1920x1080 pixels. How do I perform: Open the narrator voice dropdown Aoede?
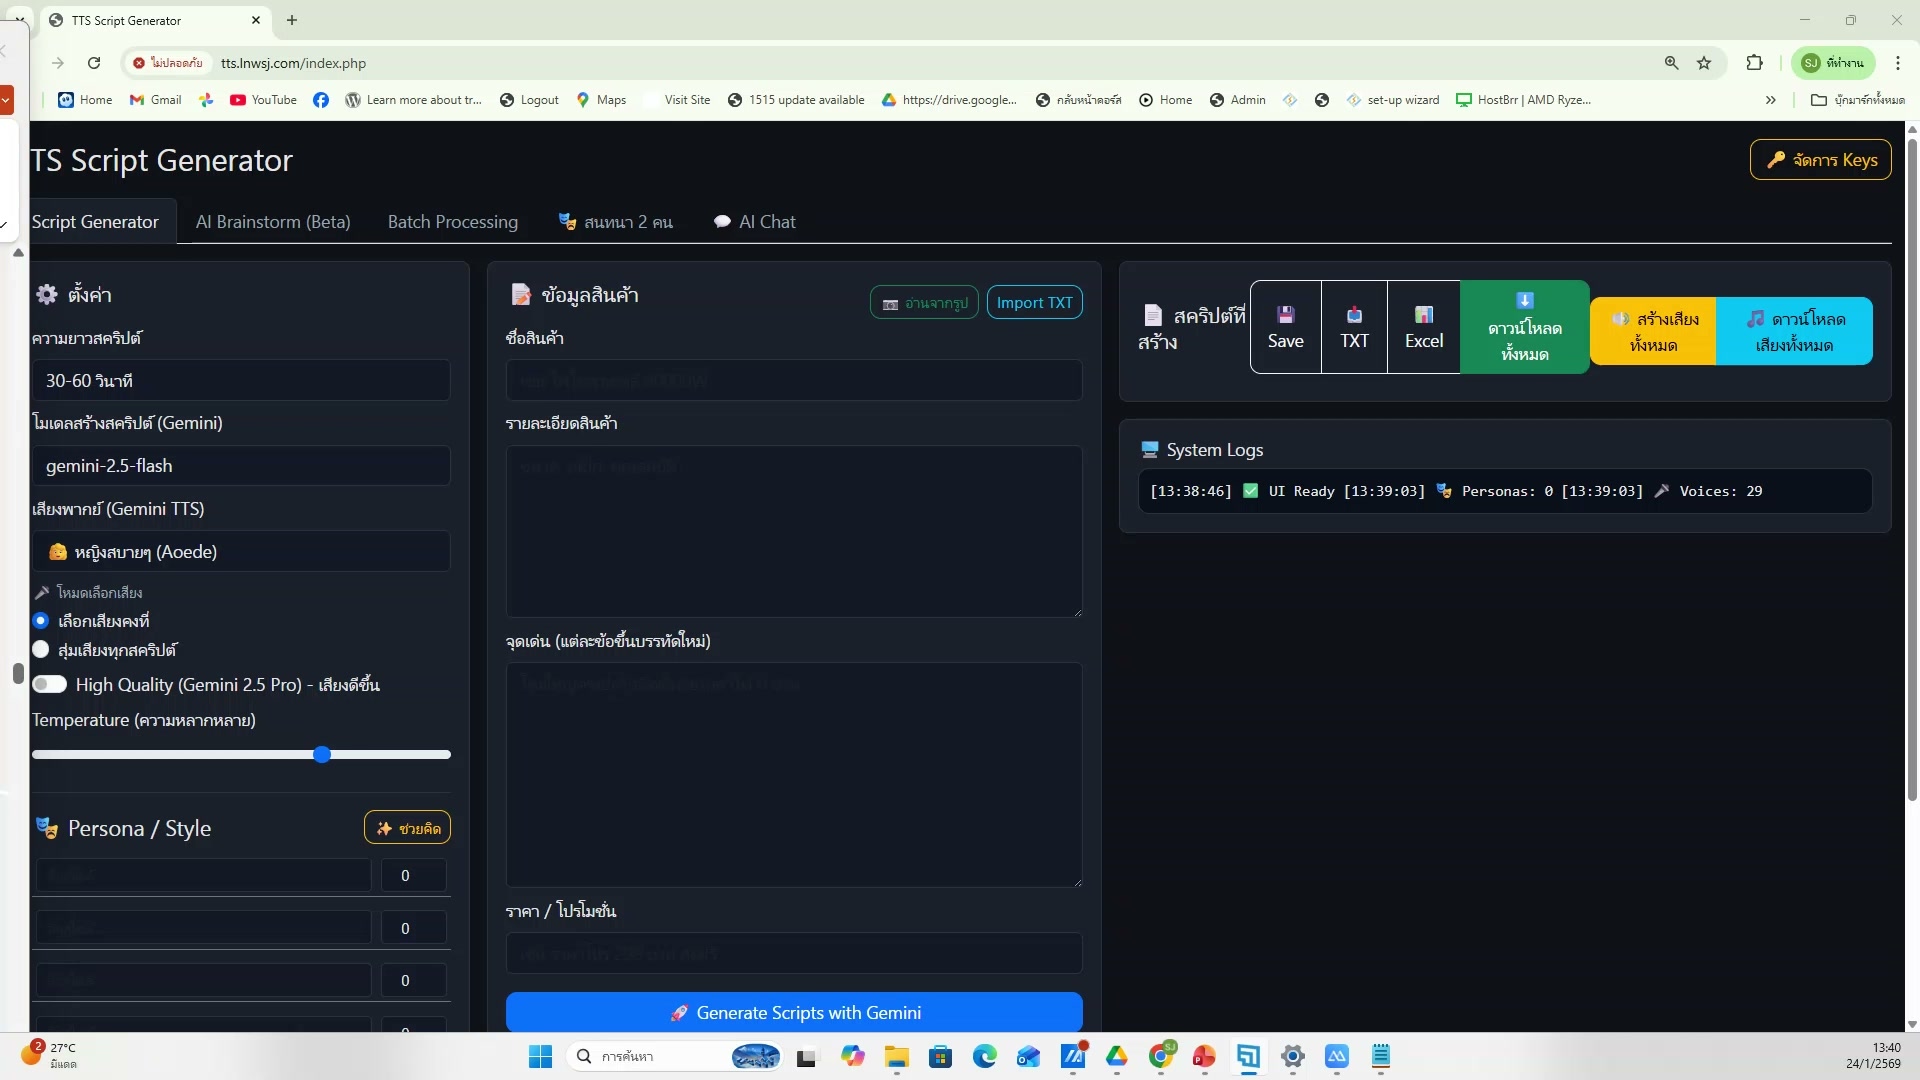241,551
